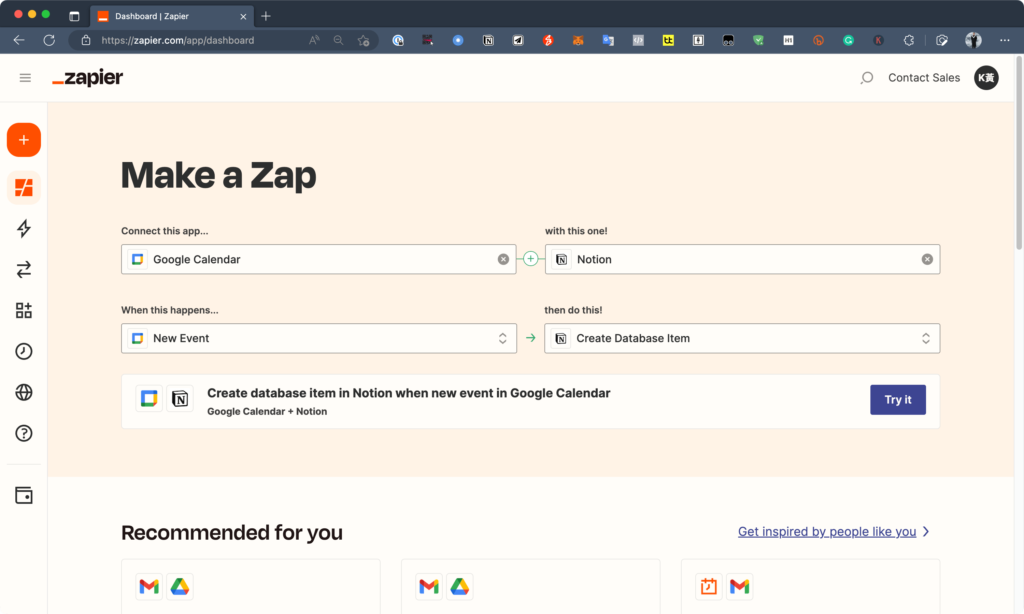Open the Explore globe icon in sidebar
The image size is (1024, 614).
[x=24, y=392]
